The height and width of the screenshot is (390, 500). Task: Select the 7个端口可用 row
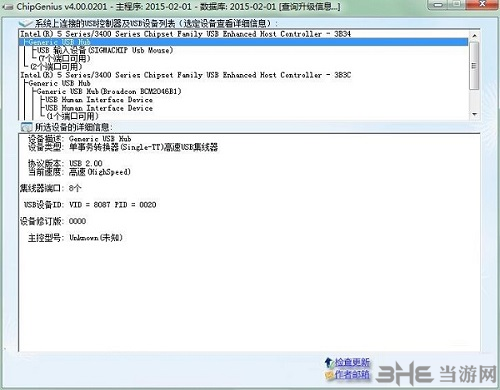coord(64,59)
